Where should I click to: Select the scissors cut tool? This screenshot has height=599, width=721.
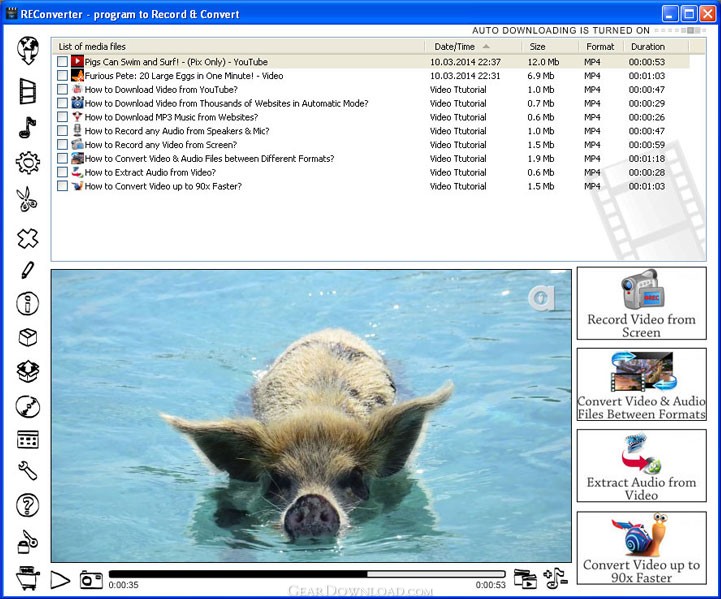coord(27,200)
